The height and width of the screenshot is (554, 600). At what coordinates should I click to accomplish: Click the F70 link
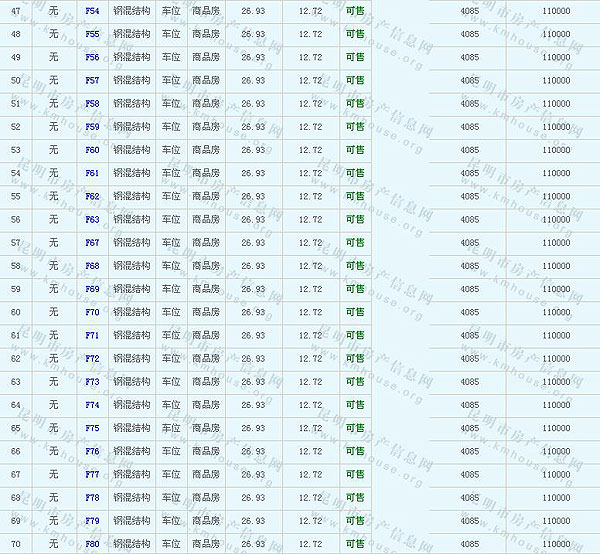(x=92, y=312)
